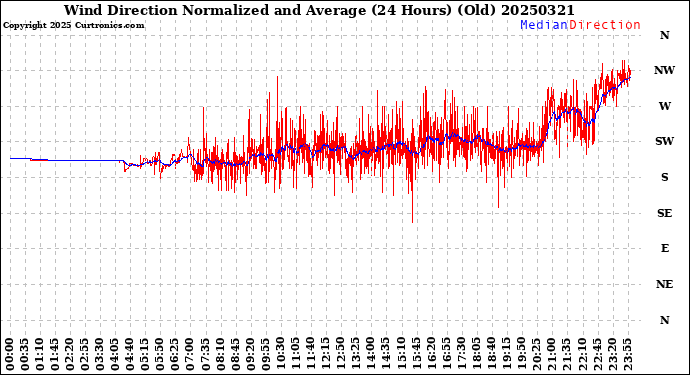Click the bottom N axis label
This screenshot has height=375, width=690.
(x=664, y=320)
